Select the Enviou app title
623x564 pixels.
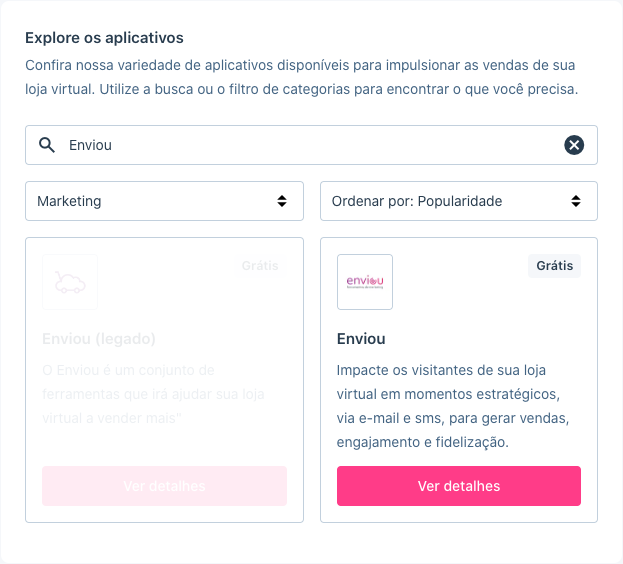point(361,339)
